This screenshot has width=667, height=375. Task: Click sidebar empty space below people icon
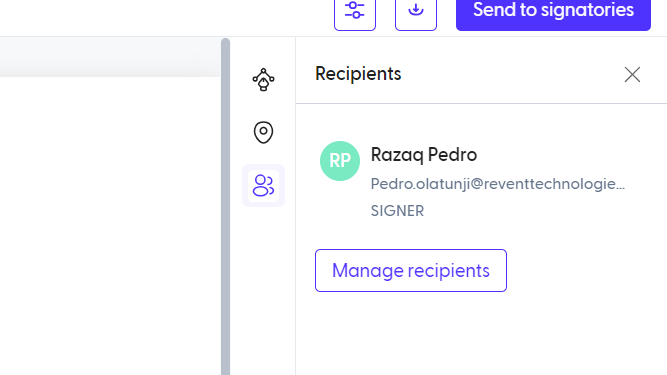(x=263, y=291)
